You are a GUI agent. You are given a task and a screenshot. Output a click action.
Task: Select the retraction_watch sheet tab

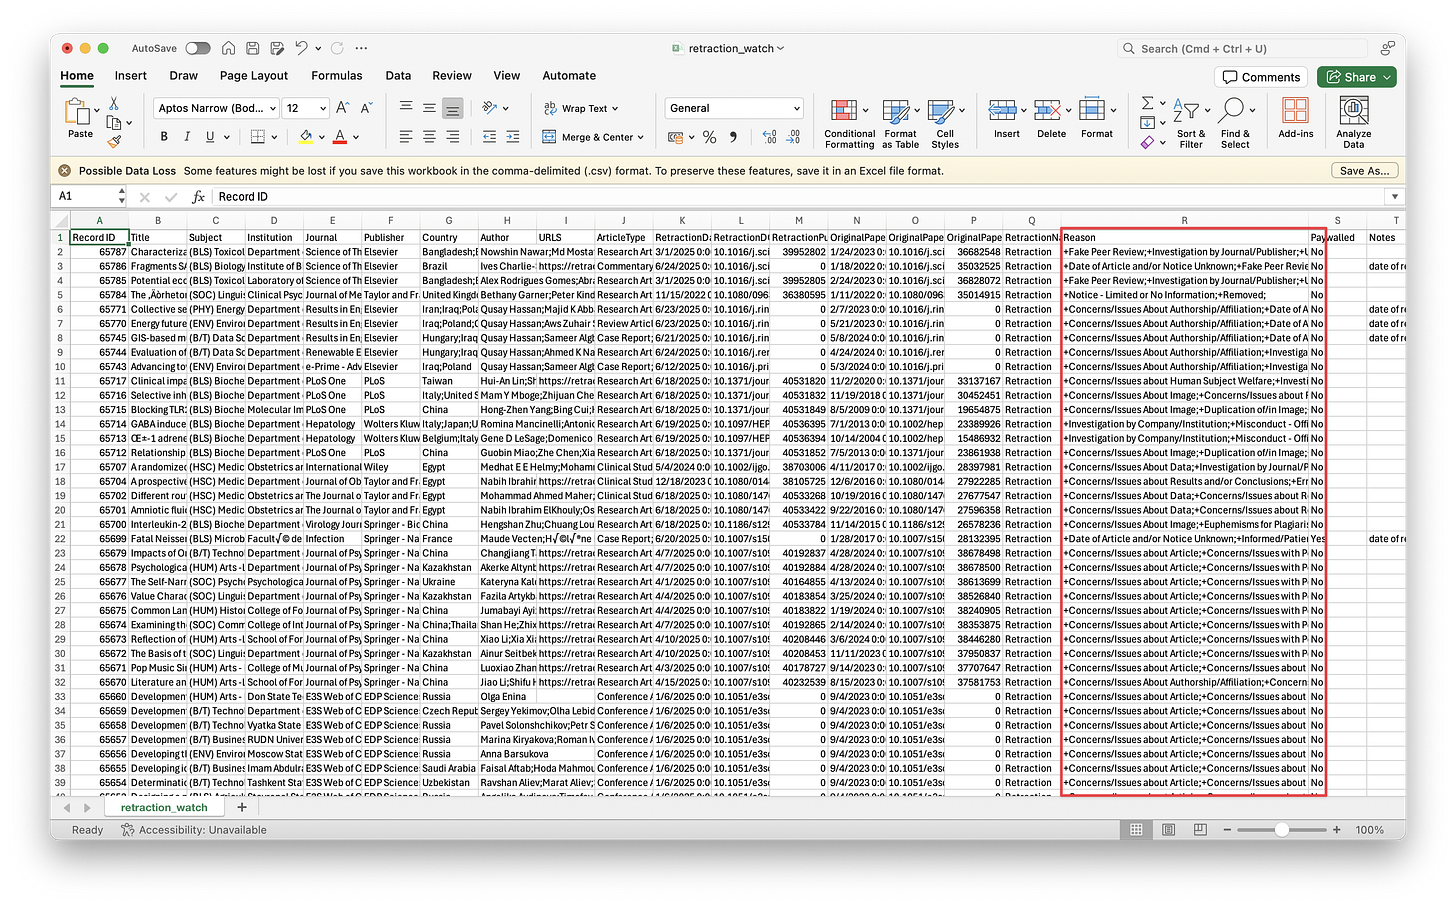[164, 807]
